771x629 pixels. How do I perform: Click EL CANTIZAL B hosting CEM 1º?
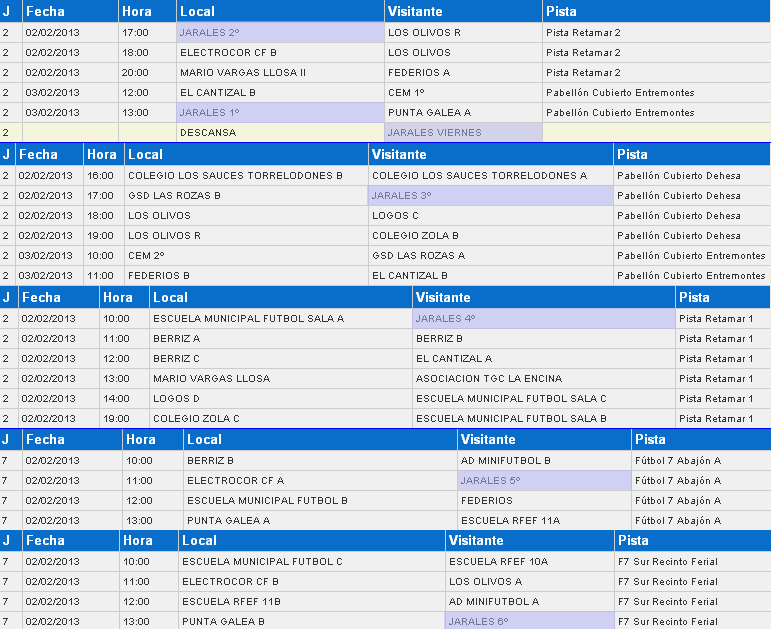280,93
